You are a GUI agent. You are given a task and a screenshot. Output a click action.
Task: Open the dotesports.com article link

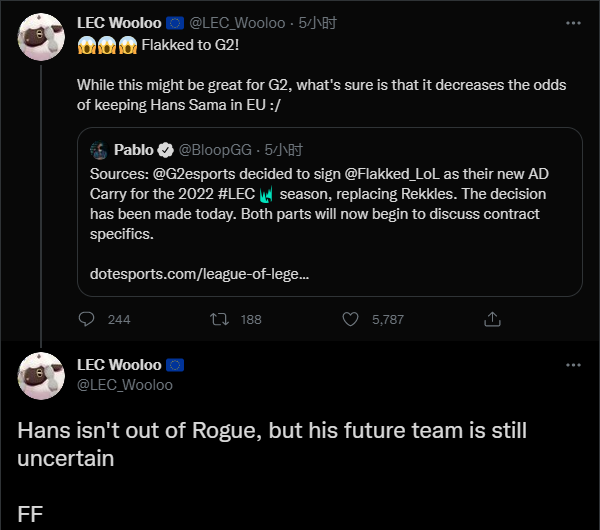199,274
